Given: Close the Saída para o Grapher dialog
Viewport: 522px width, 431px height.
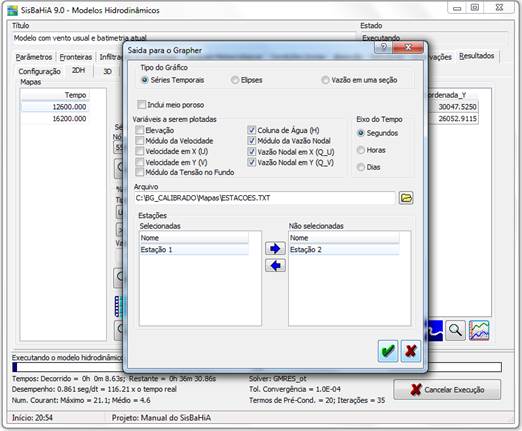Looking at the screenshot, I should (x=408, y=47).
